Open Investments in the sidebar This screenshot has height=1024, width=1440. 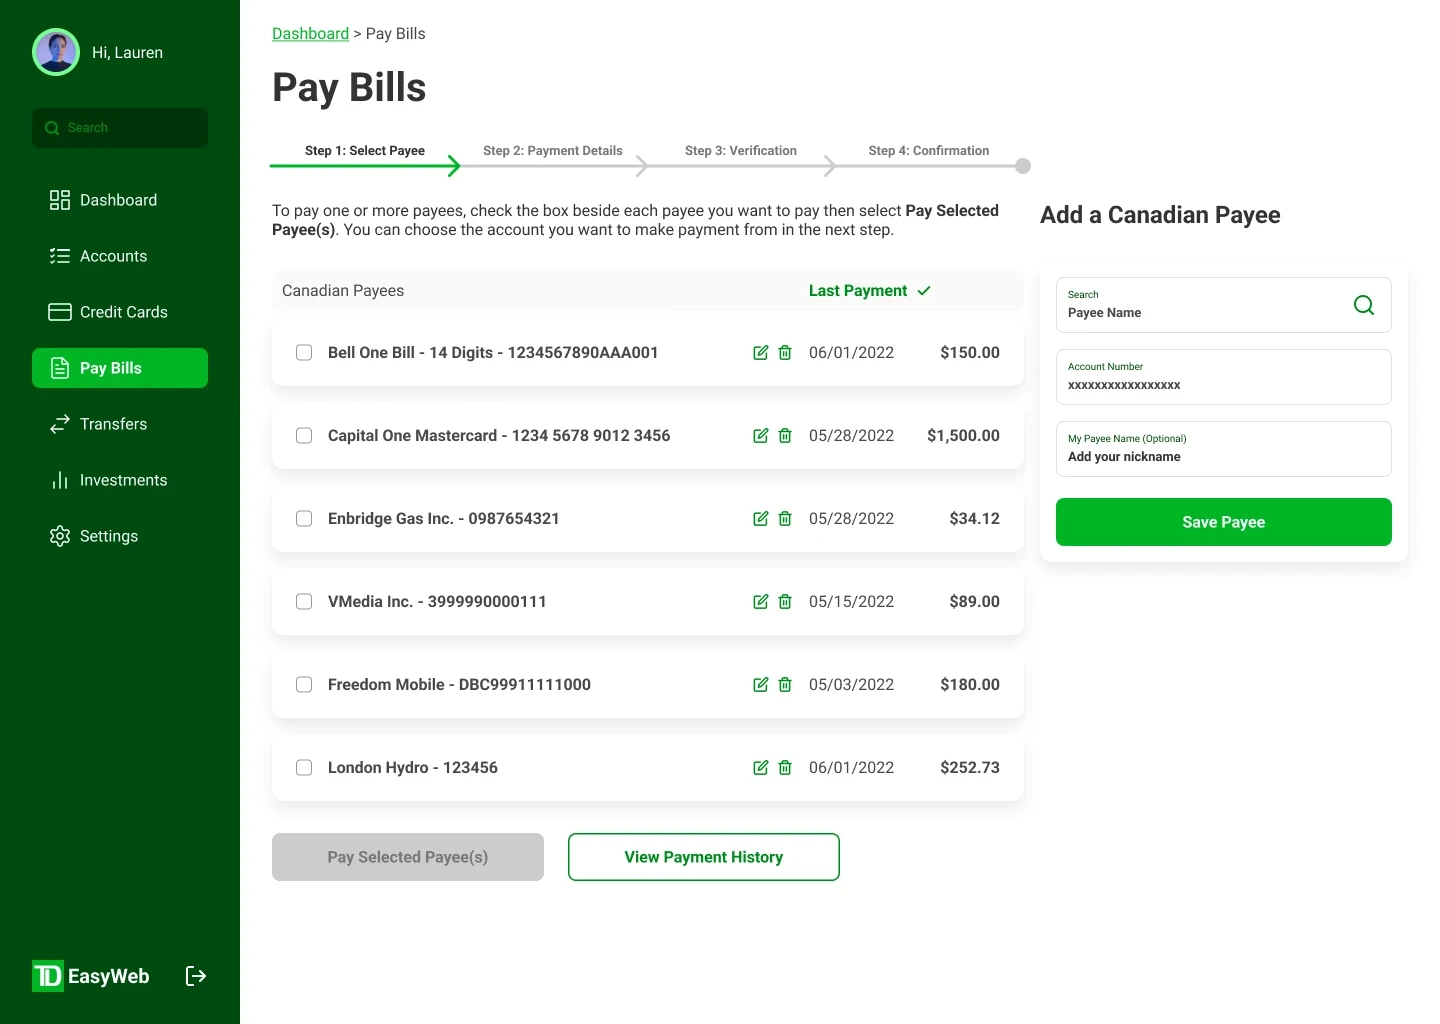(x=120, y=480)
